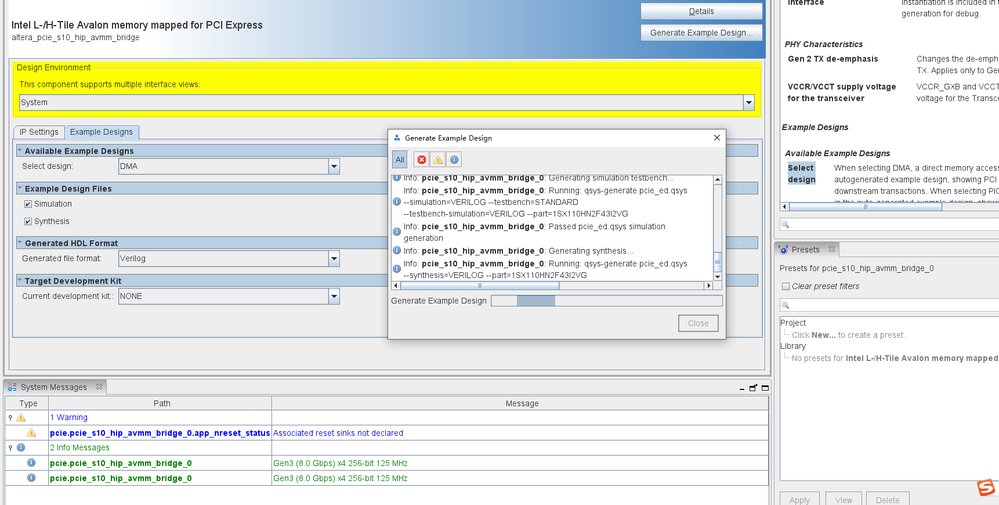Uncheck the Synthesis checkbox
The width and height of the screenshot is (999, 505).
point(29,222)
